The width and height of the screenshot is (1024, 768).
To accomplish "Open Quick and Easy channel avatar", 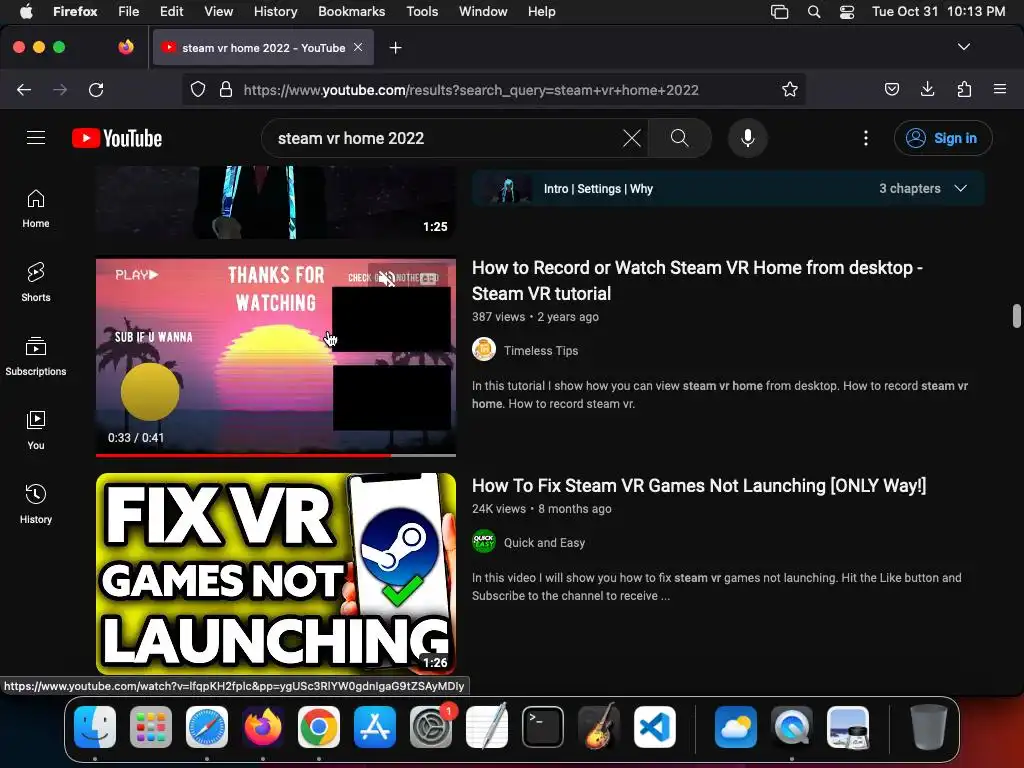I will tap(484, 542).
